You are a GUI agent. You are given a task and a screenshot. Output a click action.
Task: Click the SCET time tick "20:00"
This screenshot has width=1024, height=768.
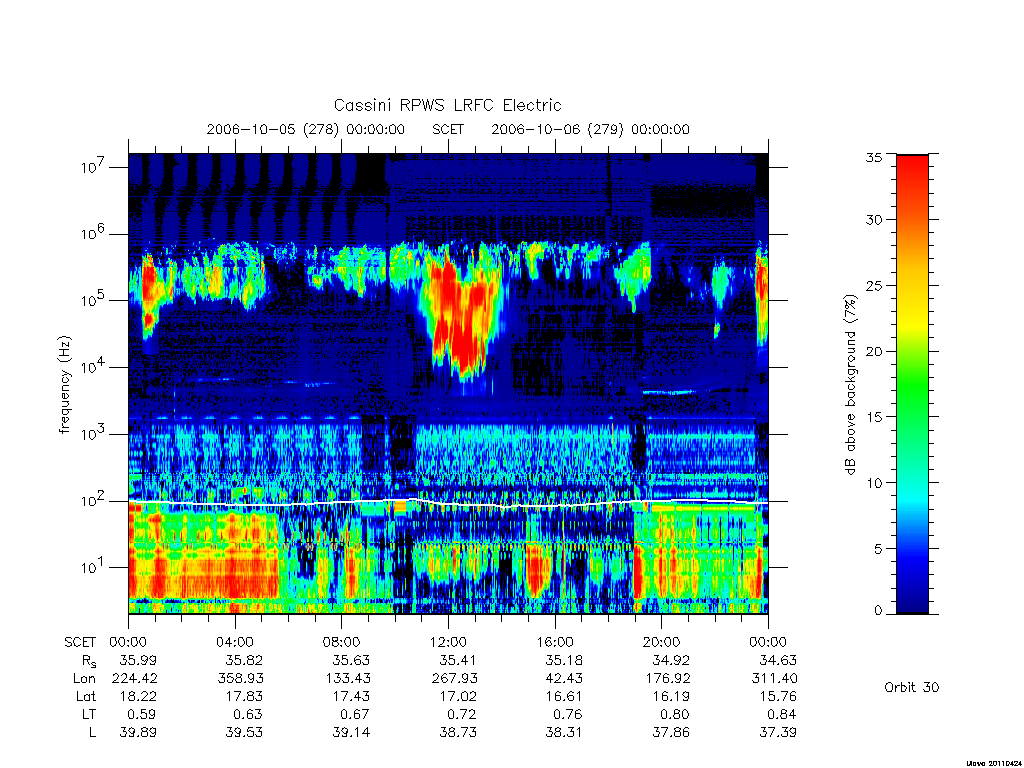(x=662, y=642)
